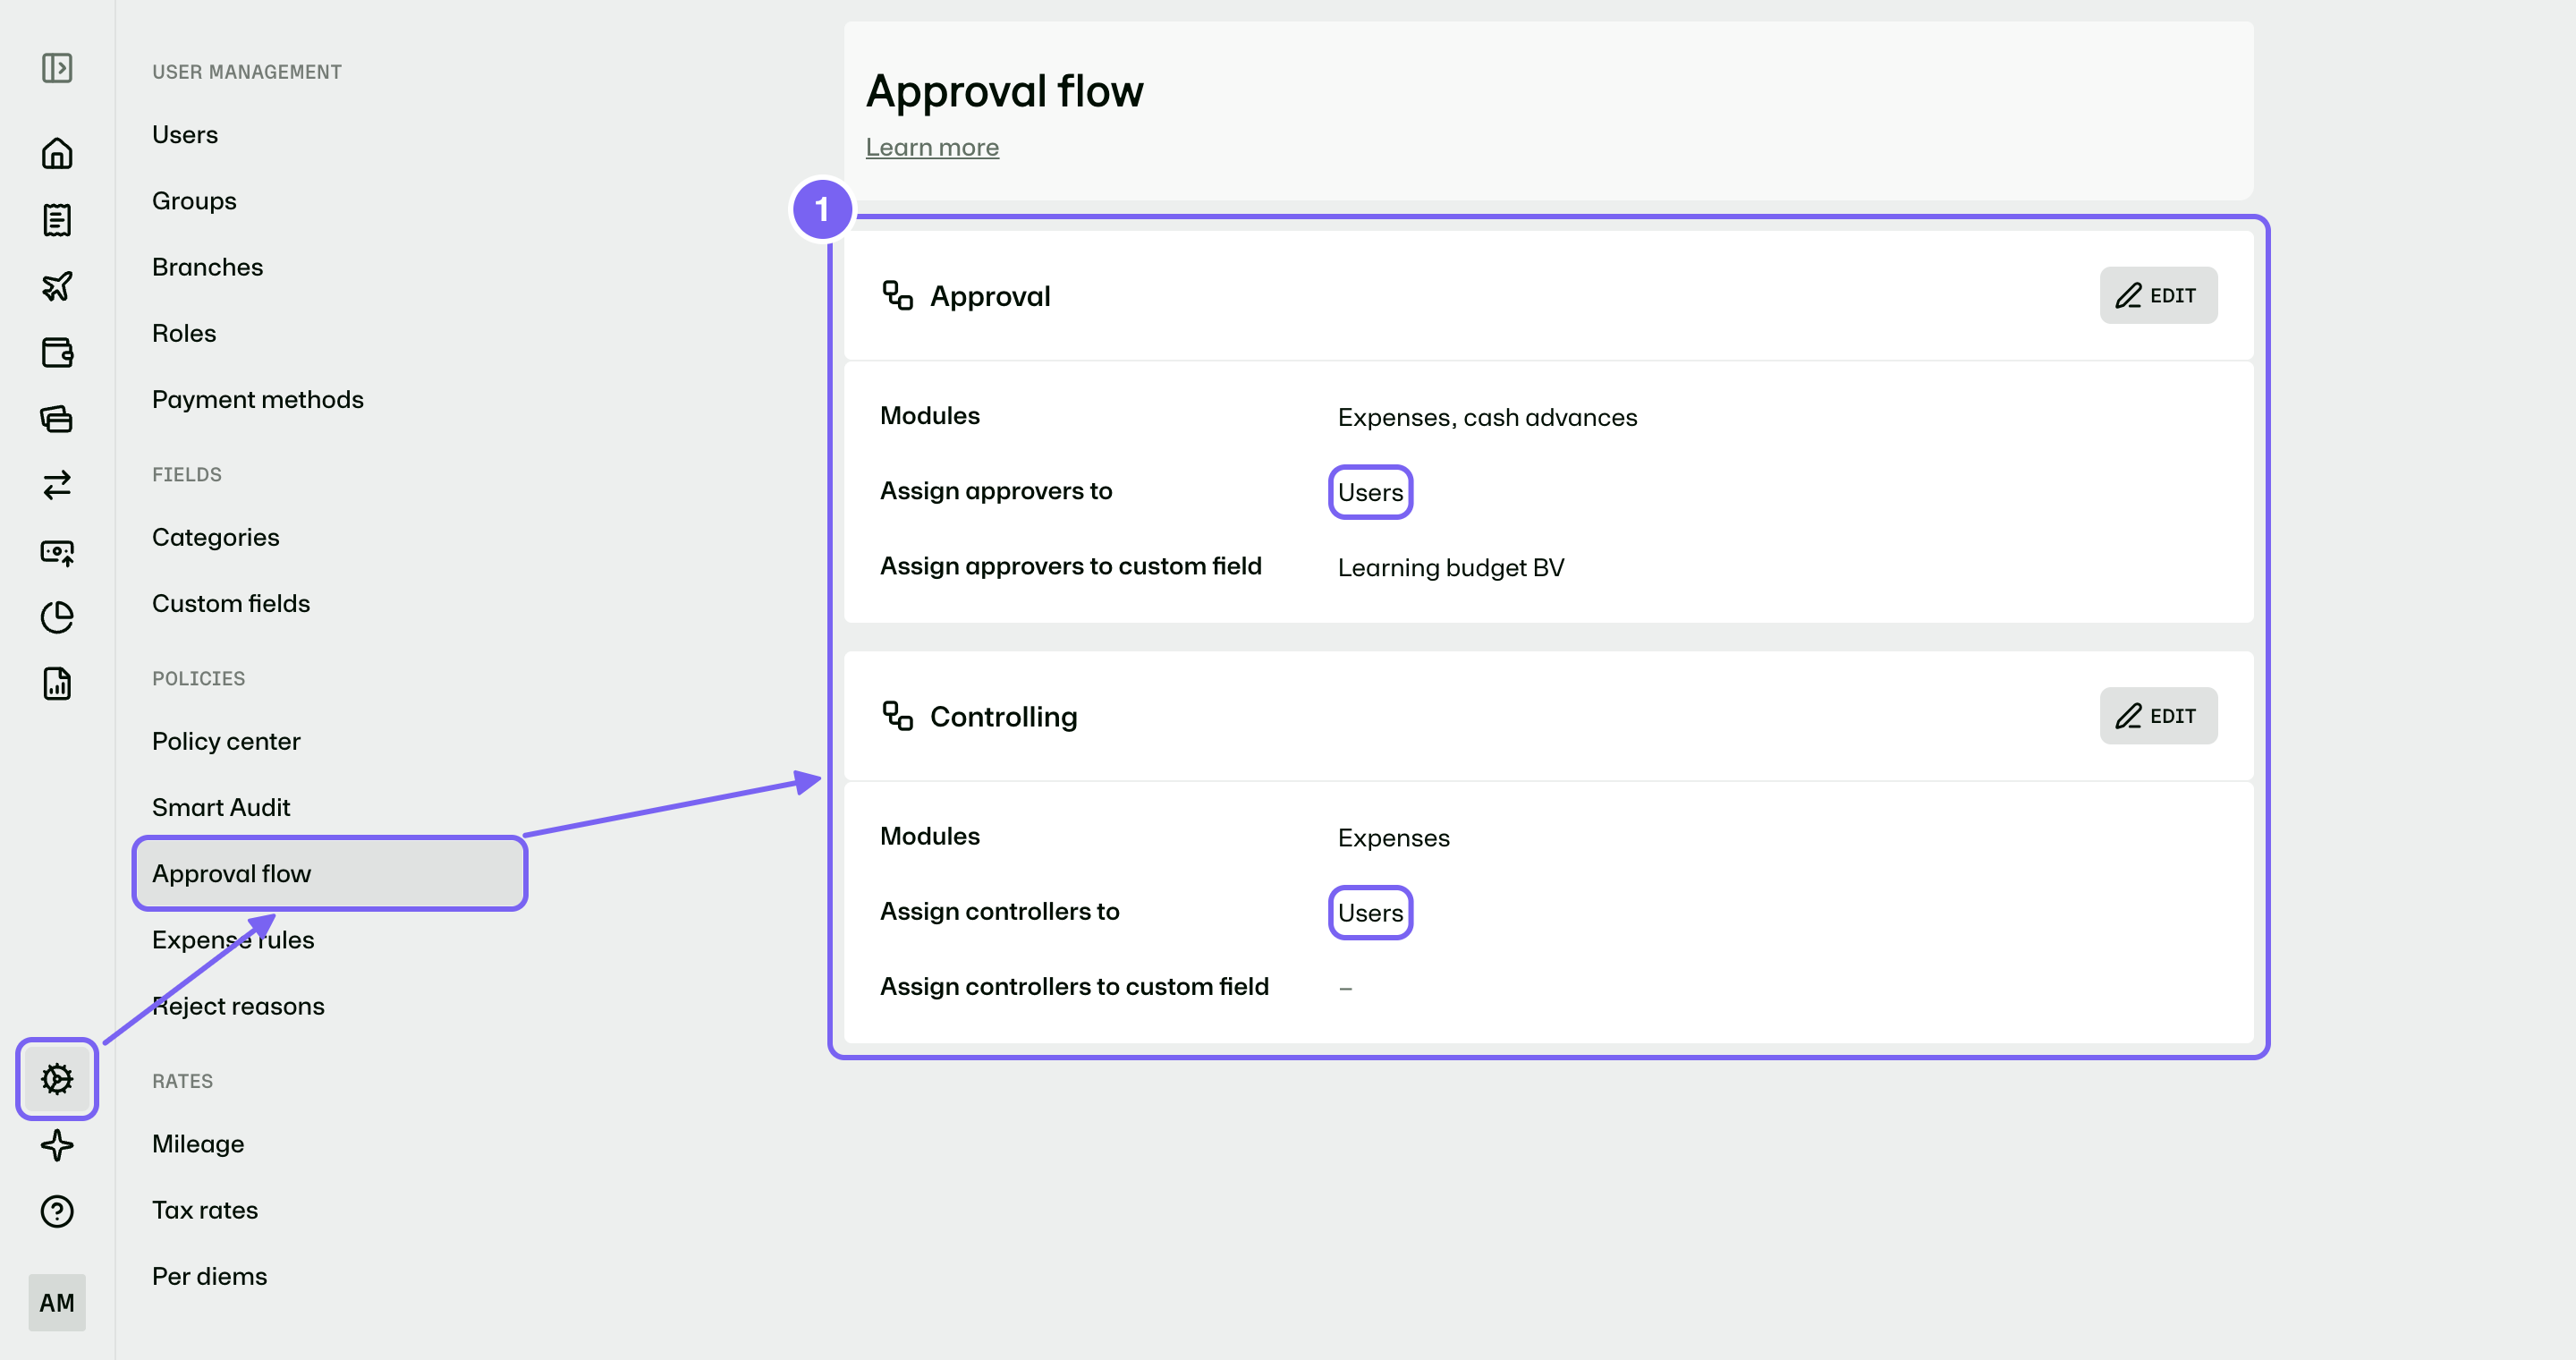Edit the Approval section
The height and width of the screenshot is (1360, 2576).
2158,295
